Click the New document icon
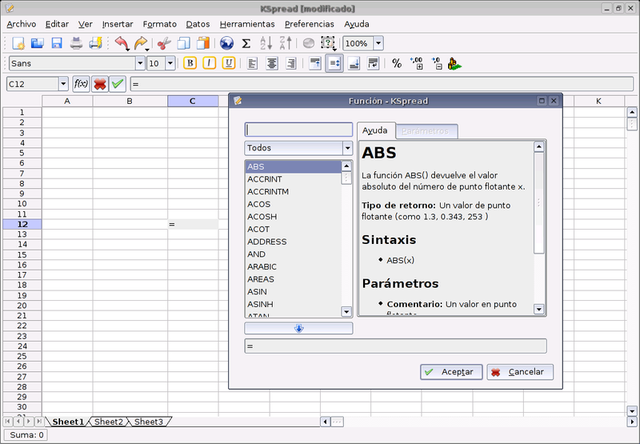 pos(18,43)
